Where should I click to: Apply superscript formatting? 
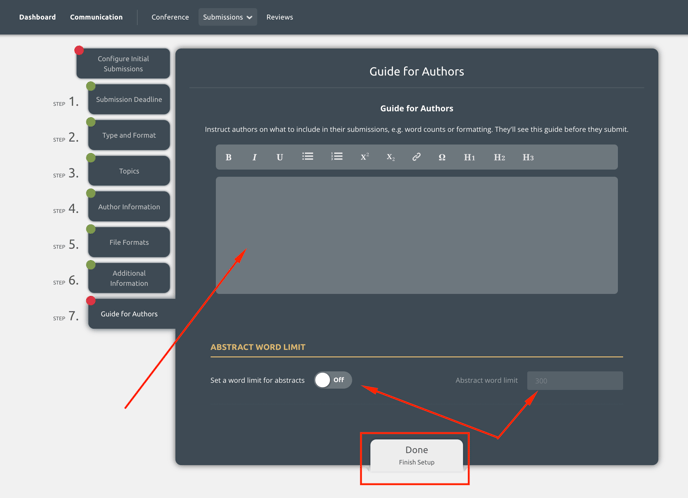pos(365,157)
